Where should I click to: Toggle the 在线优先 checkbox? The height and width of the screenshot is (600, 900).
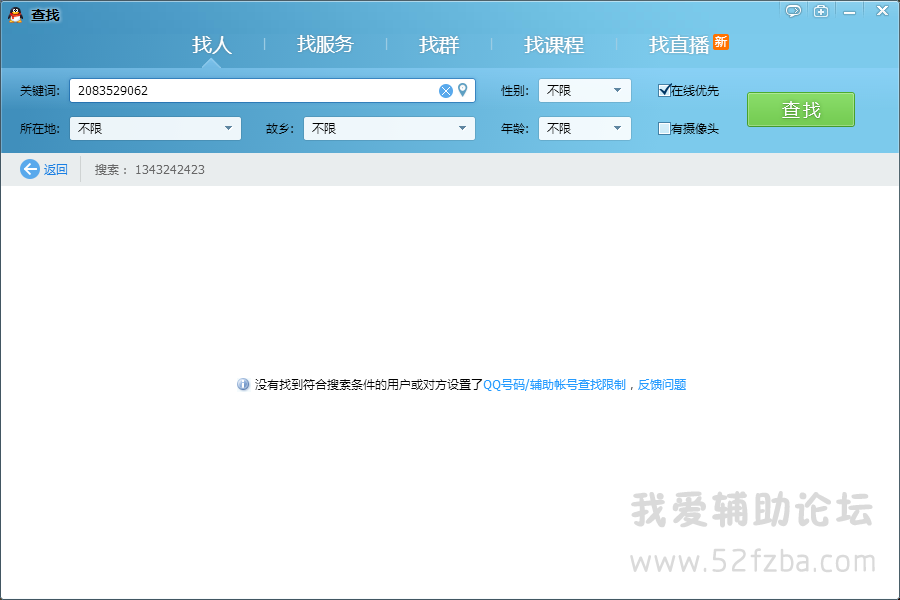coord(664,90)
